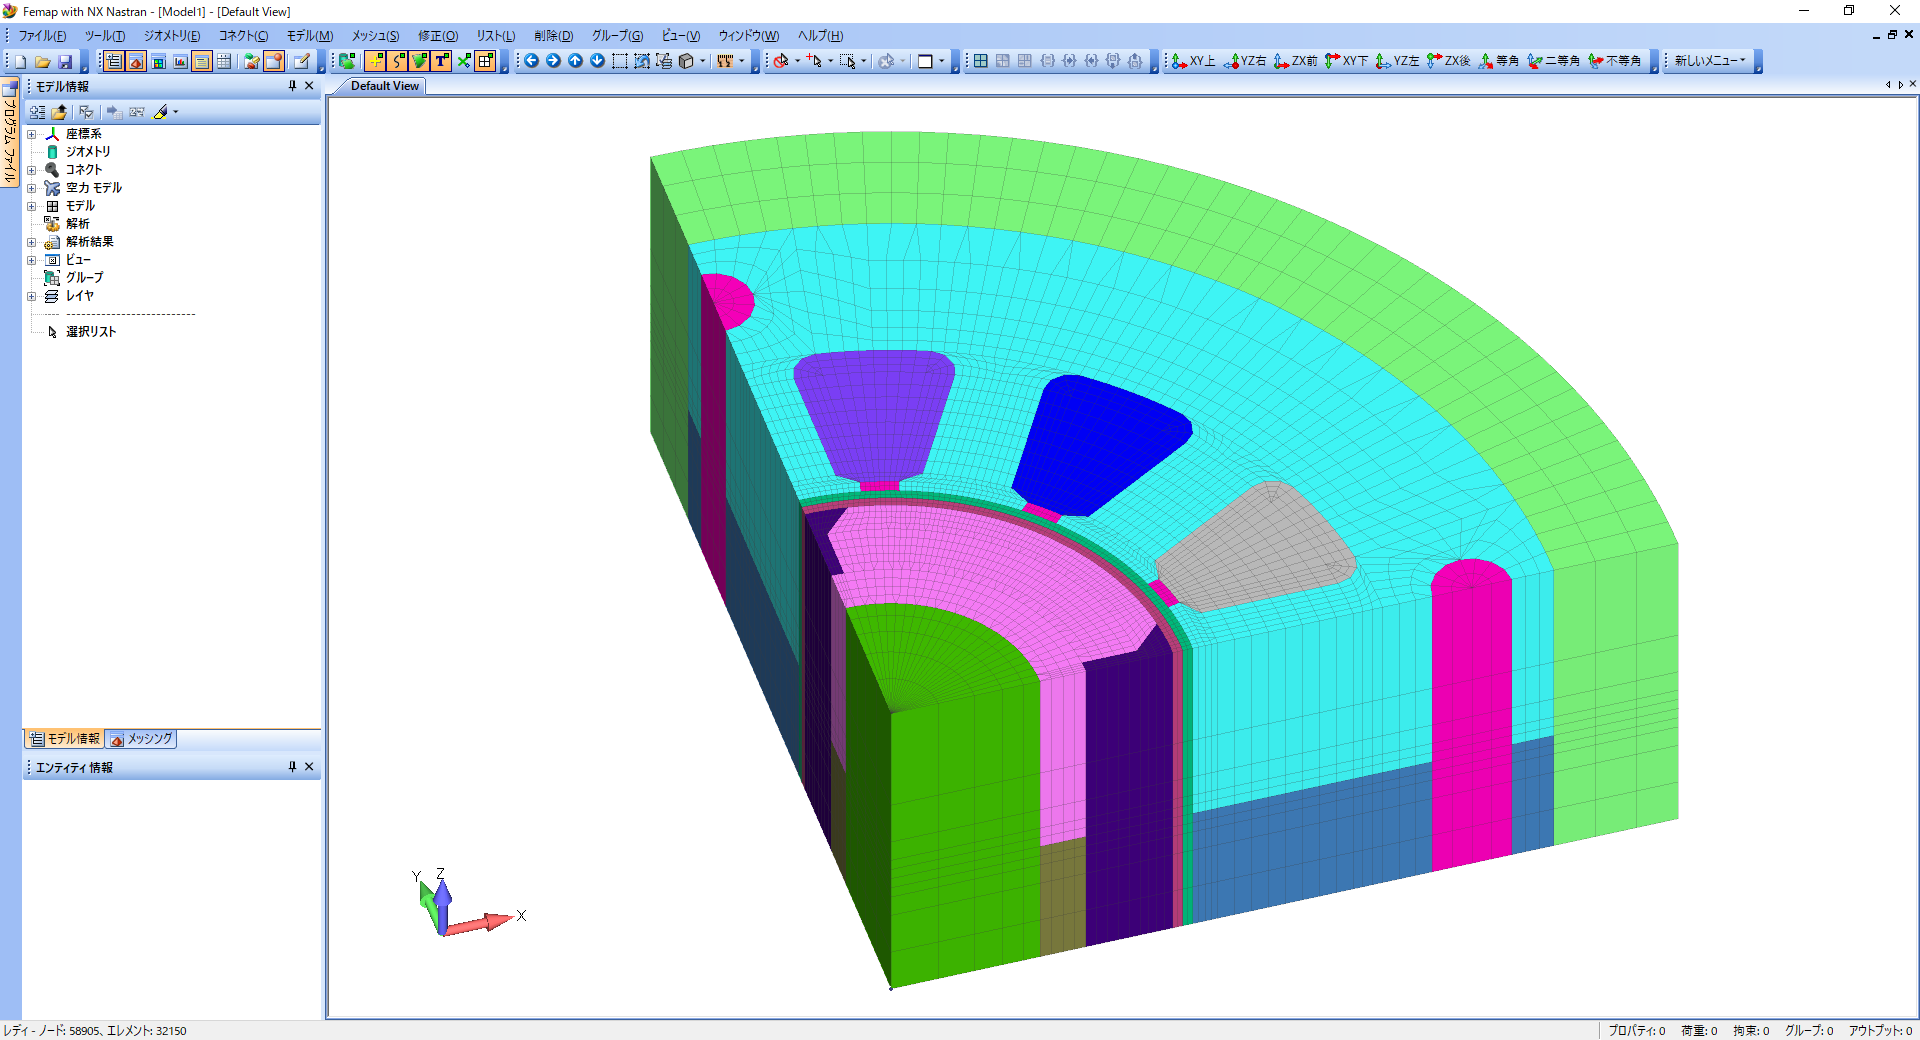Click the Save file toolbar icon

click(x=65, y=62)
